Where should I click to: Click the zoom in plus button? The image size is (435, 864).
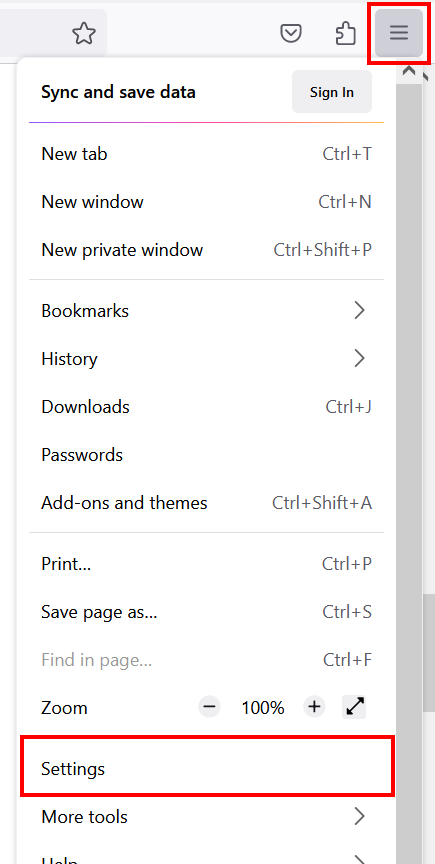[x=314, y=707]
